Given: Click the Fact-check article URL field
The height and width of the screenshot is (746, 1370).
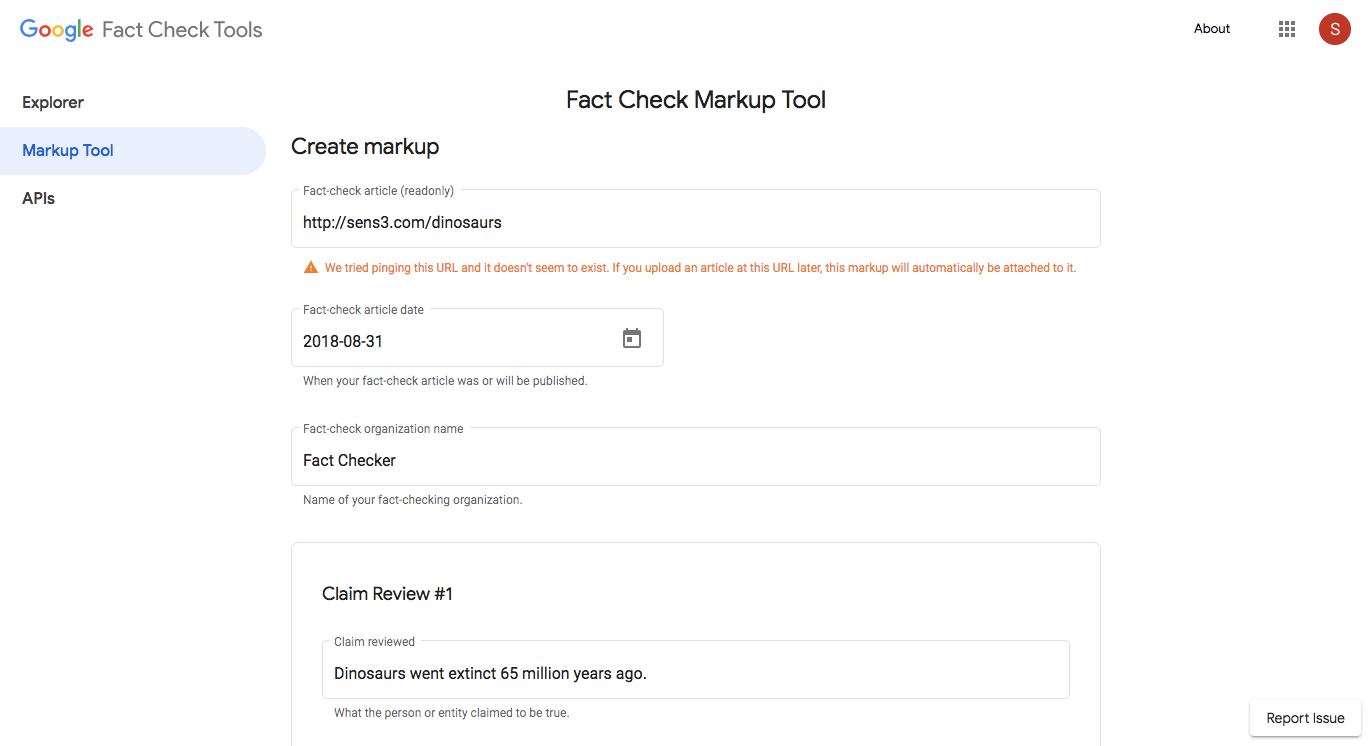Looking at the screenshot, I should point(695,222).
